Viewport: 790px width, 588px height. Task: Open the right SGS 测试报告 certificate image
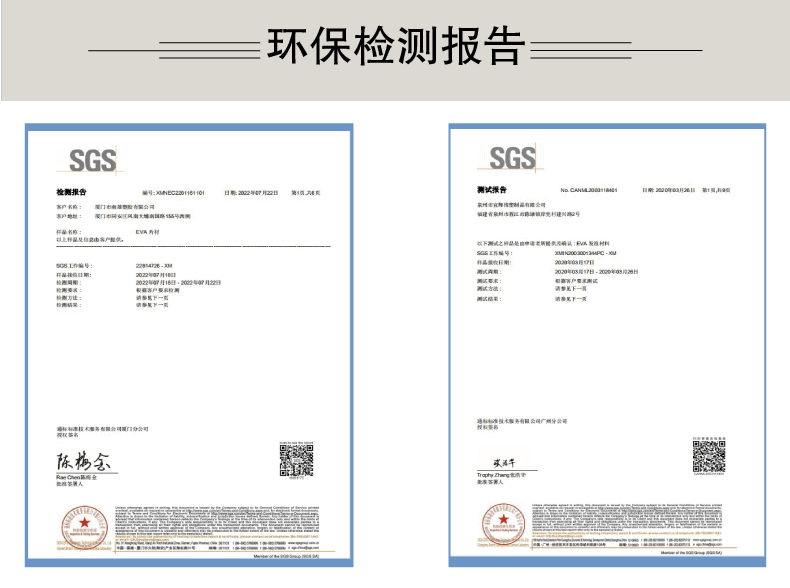(x=607, y=345)
